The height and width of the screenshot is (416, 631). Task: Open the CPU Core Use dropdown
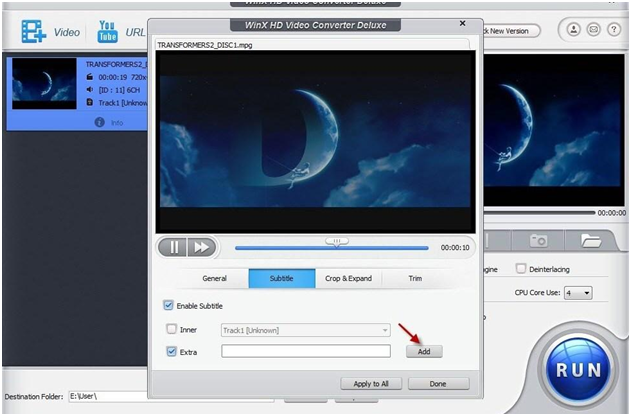point(579,293)
